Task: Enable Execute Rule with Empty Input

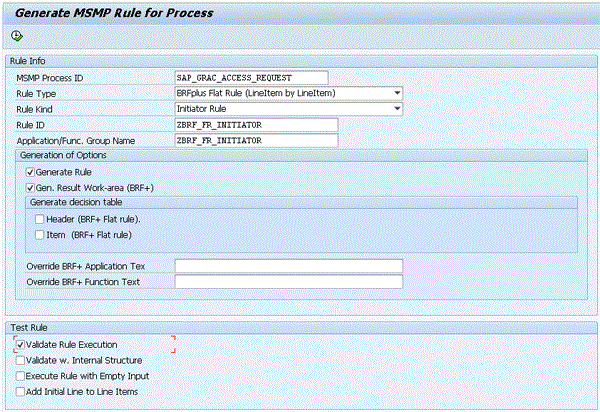Action: (x=21, y=376)
